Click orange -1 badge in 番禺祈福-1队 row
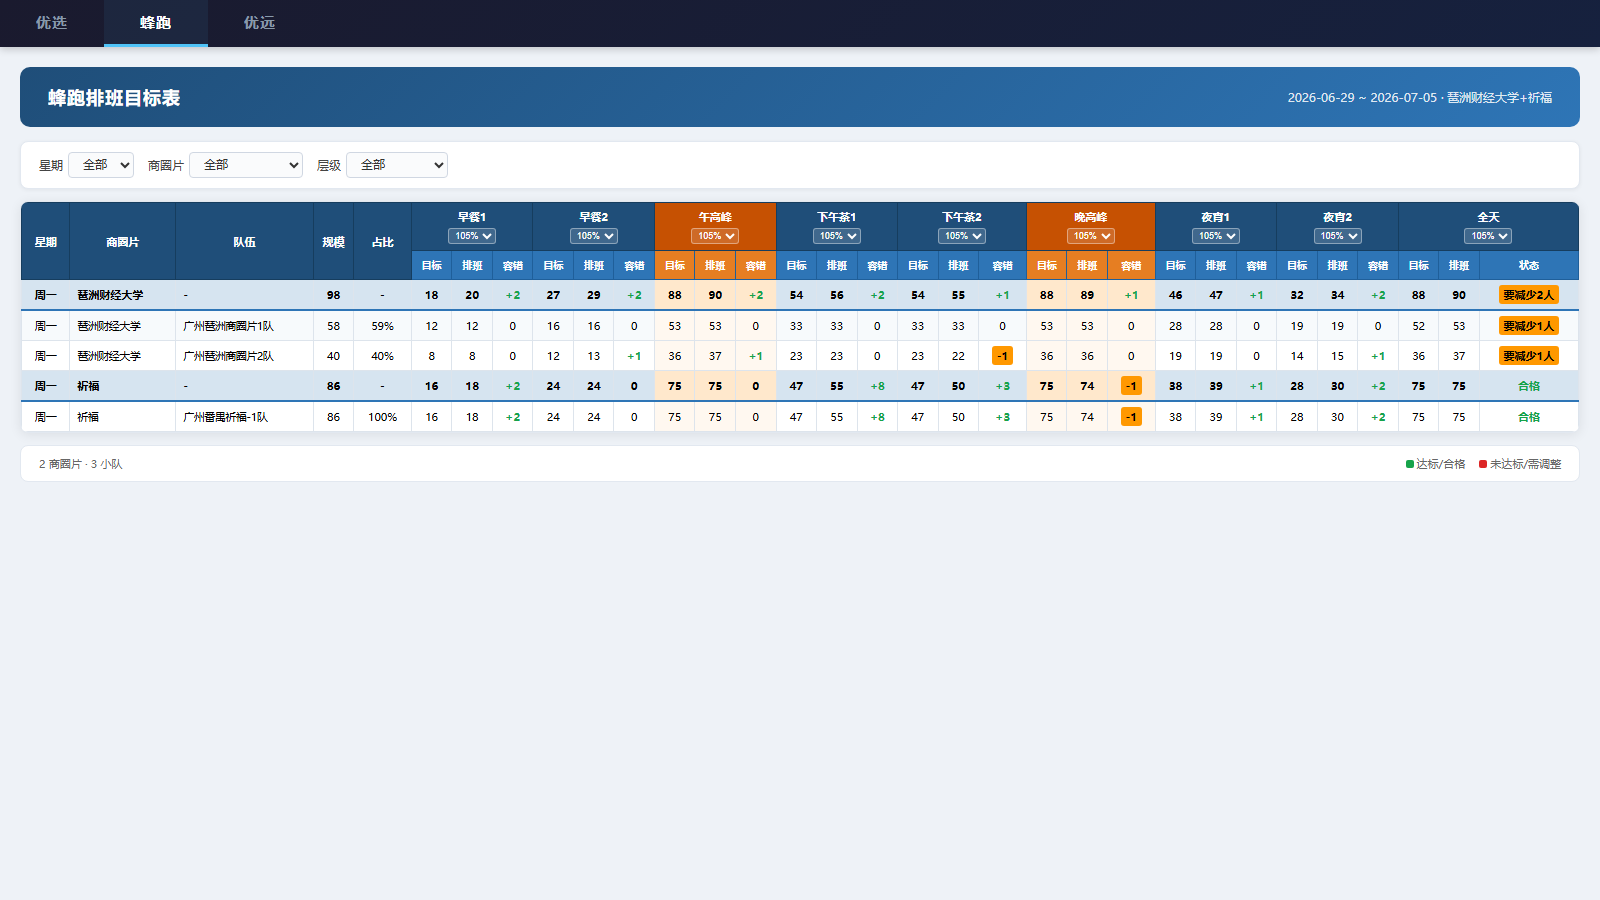1600x900 pixels. (1131, 417)
